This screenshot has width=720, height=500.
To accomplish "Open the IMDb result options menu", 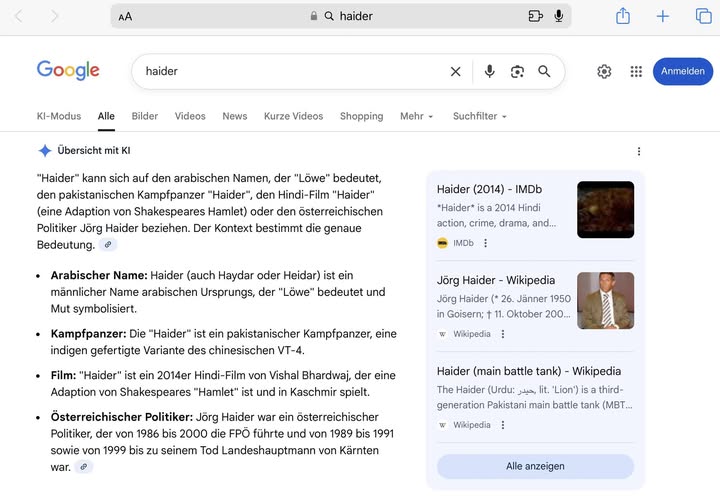I will (485, 243).
